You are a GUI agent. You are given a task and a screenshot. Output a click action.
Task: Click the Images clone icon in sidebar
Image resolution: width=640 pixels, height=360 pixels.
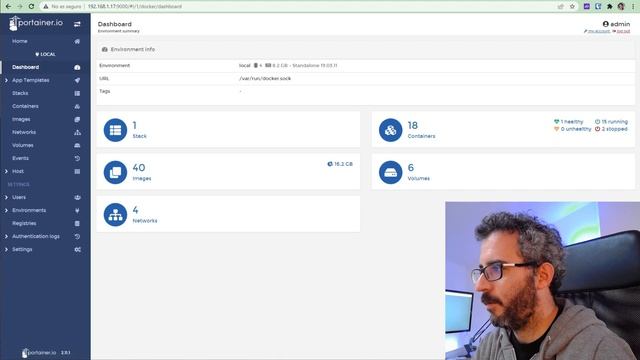pos(77,120)
